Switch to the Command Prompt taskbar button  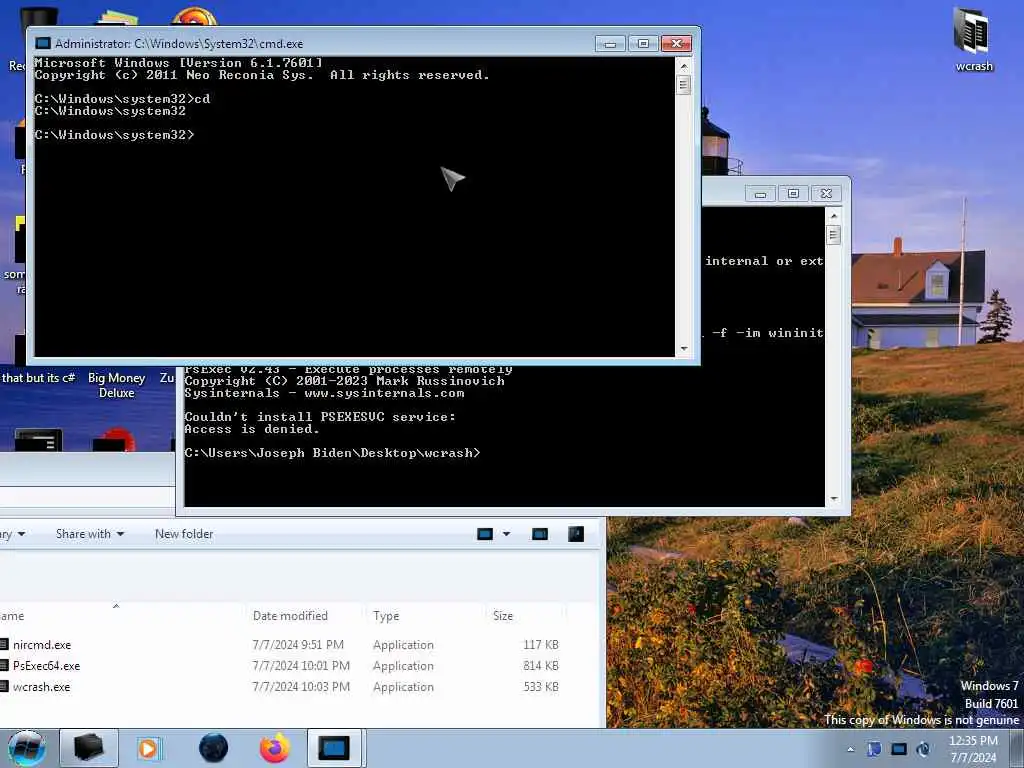[x=334, y=748]
